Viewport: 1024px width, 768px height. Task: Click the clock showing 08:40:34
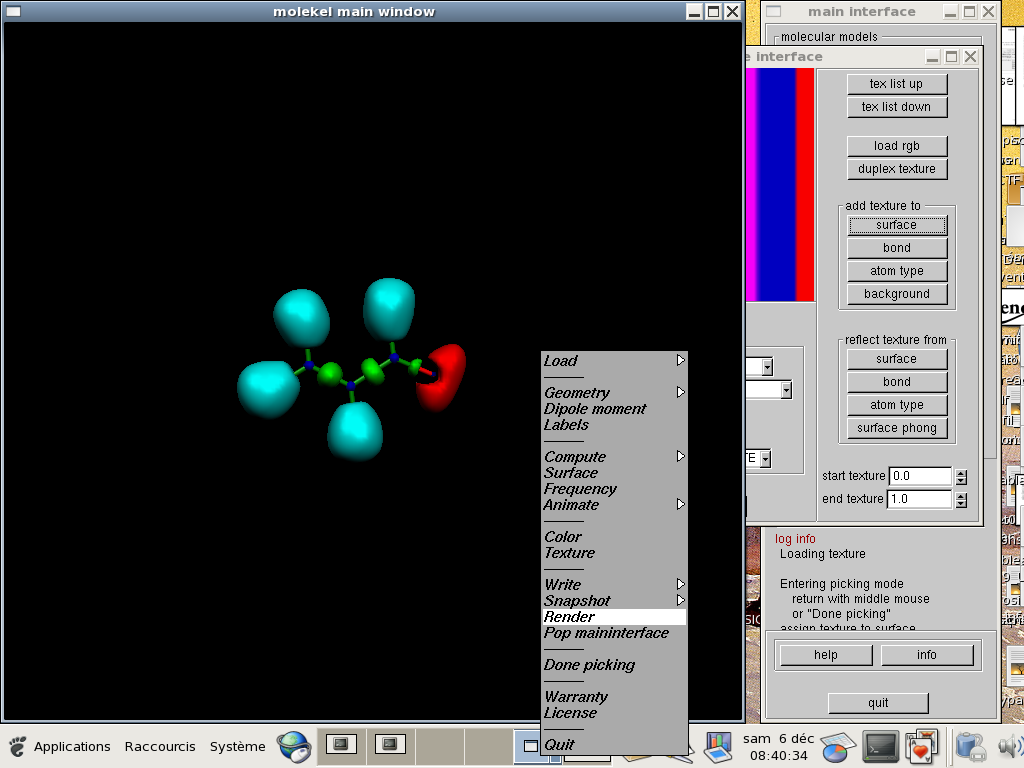coord(778,756)
